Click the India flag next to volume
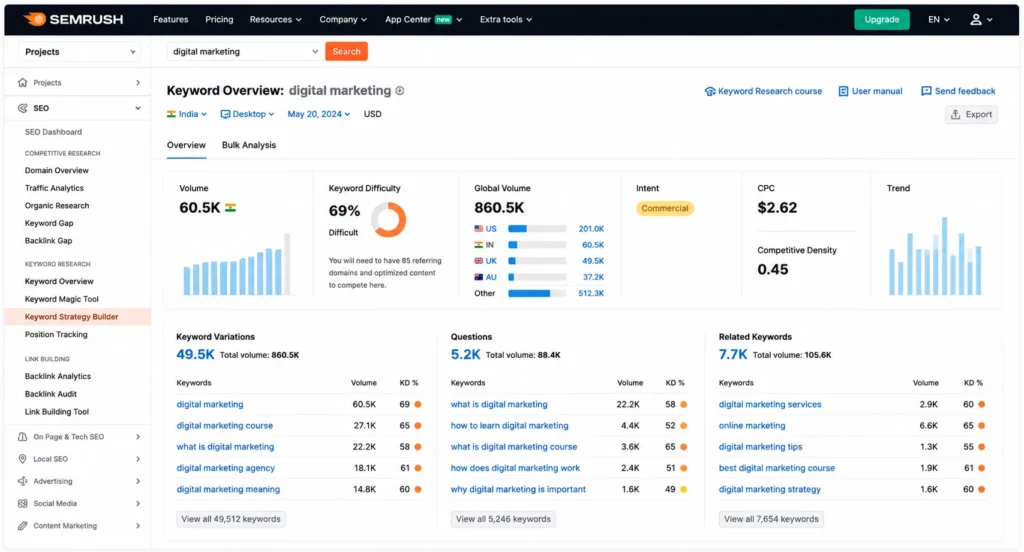Image resolution: width=1024 pixels, height=552 pixels. (x=231, y=208)
